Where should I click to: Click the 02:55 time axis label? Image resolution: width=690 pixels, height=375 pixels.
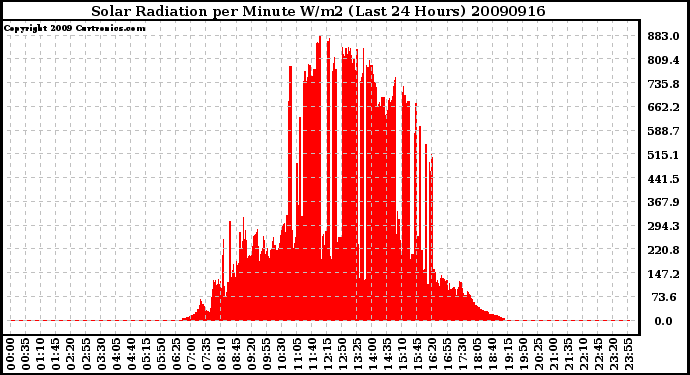tap(86, 354)
